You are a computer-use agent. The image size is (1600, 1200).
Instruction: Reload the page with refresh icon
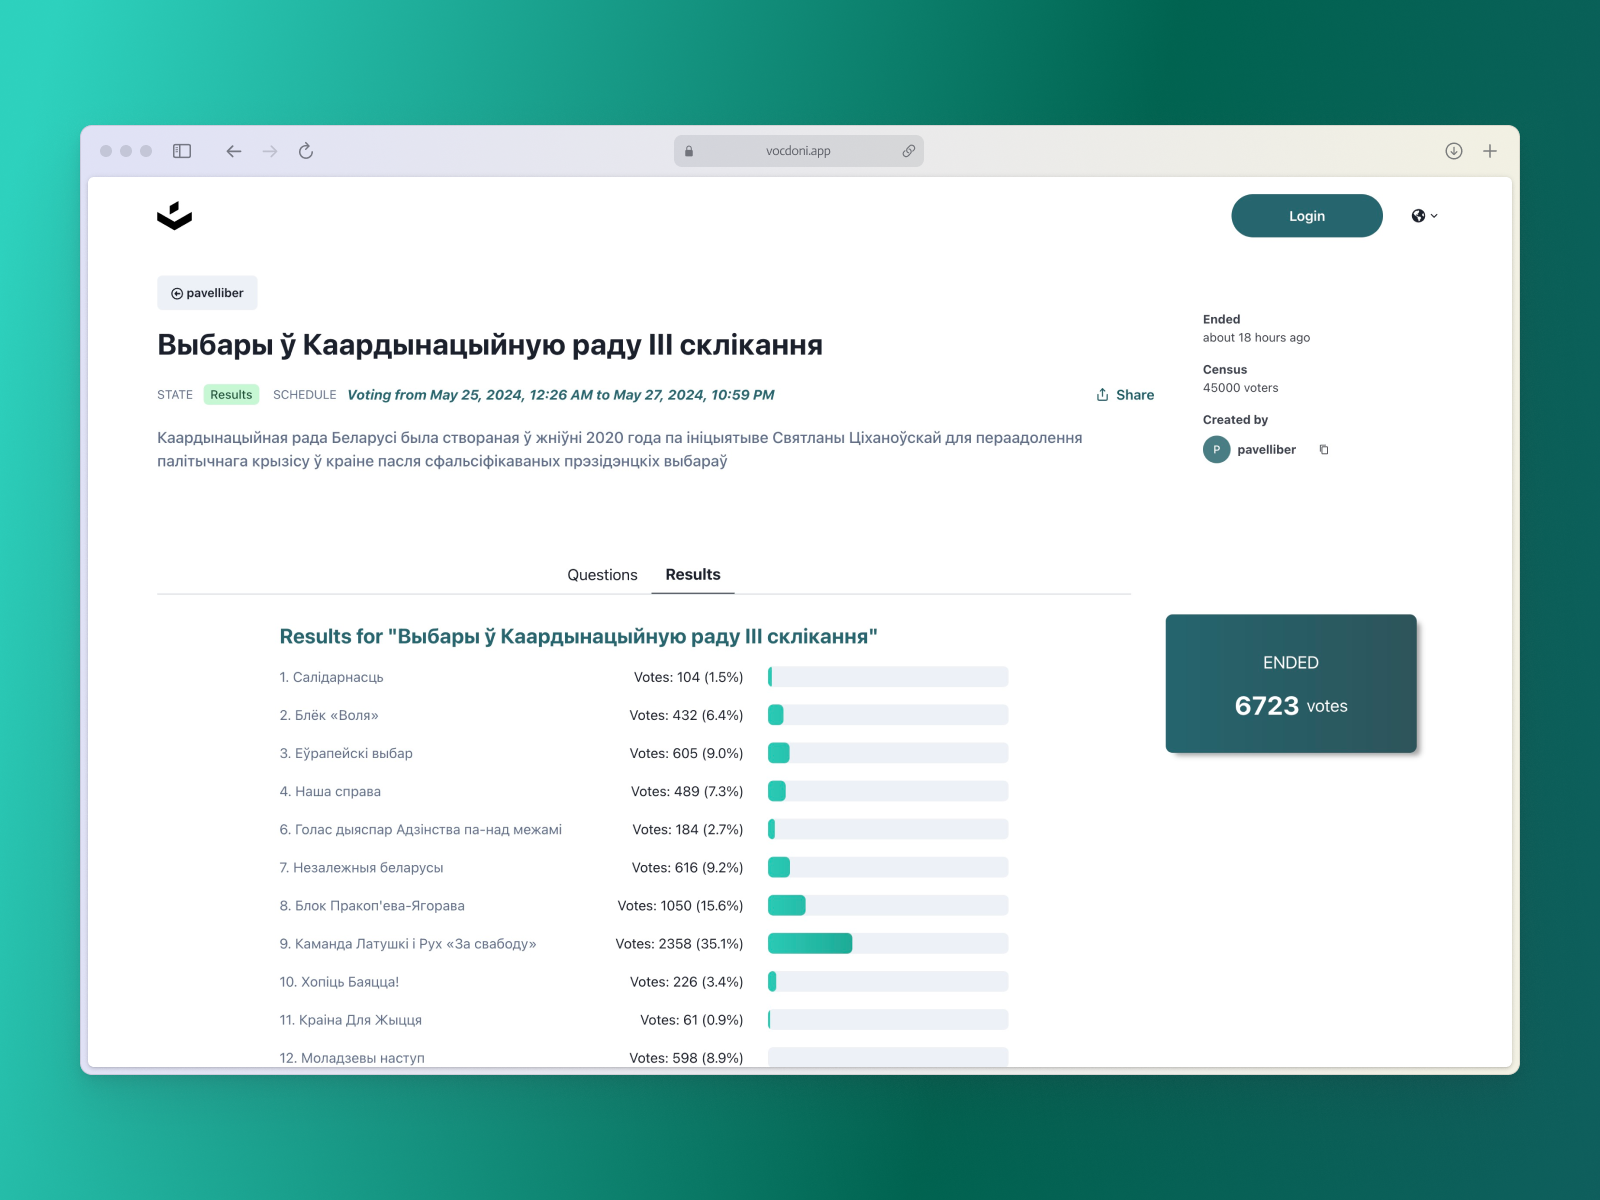point(306,151)
